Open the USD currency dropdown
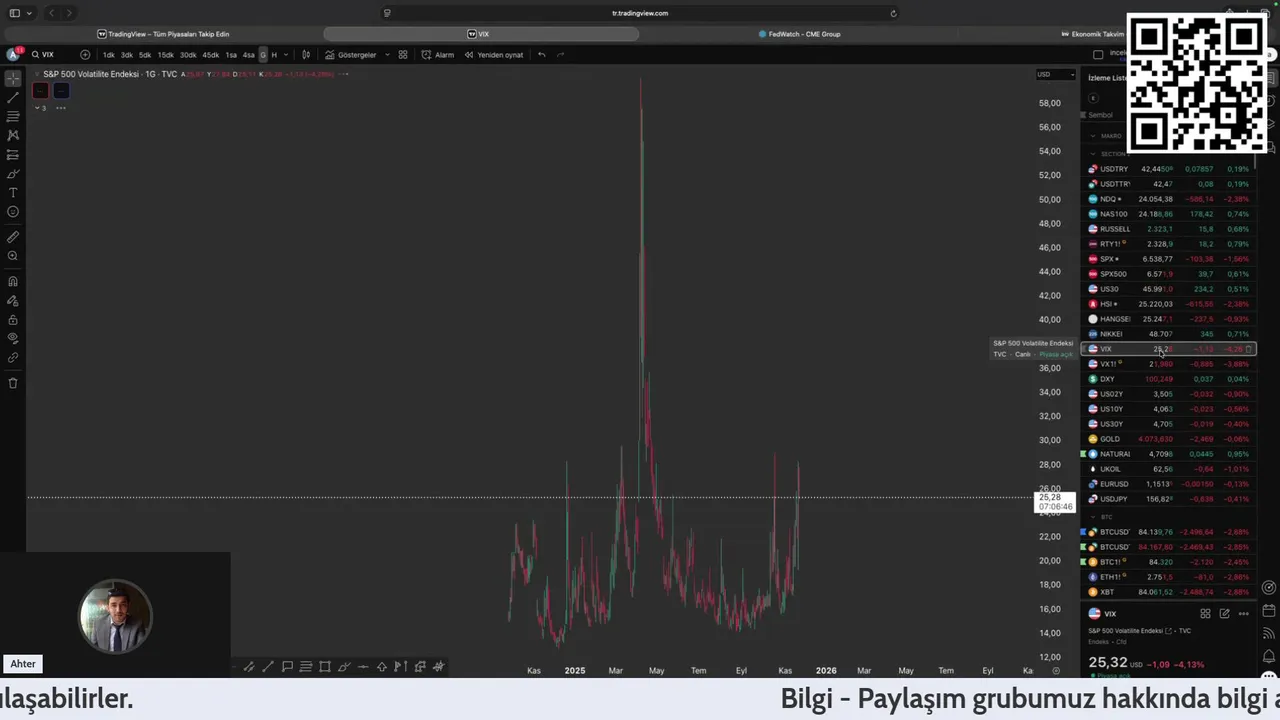The width and height of the screenshot is (1280, 720). [x=1055, y=74]
